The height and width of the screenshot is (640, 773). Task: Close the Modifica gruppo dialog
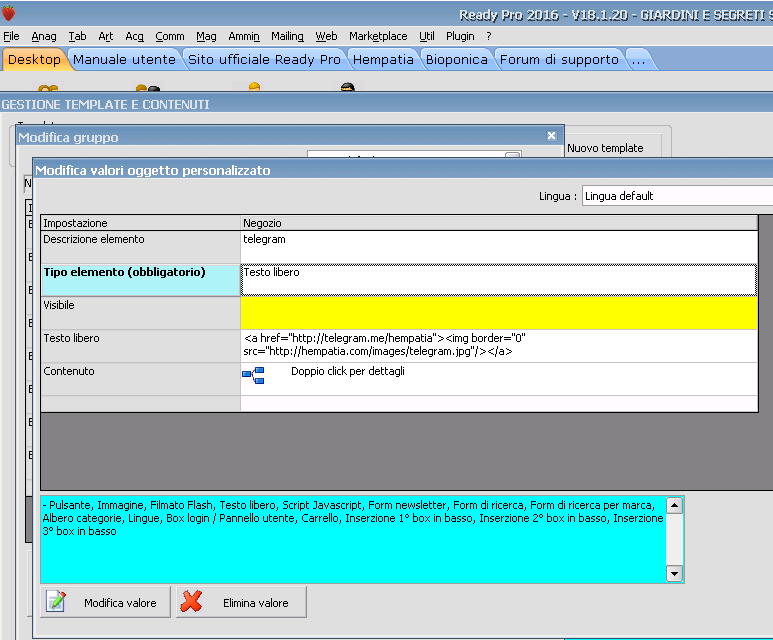point(551,136)
